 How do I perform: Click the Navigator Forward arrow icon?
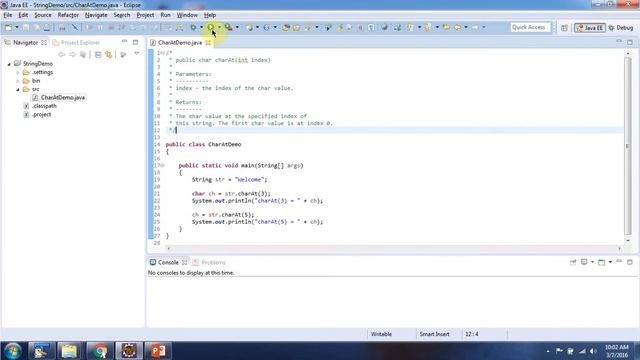pos(72,54)
